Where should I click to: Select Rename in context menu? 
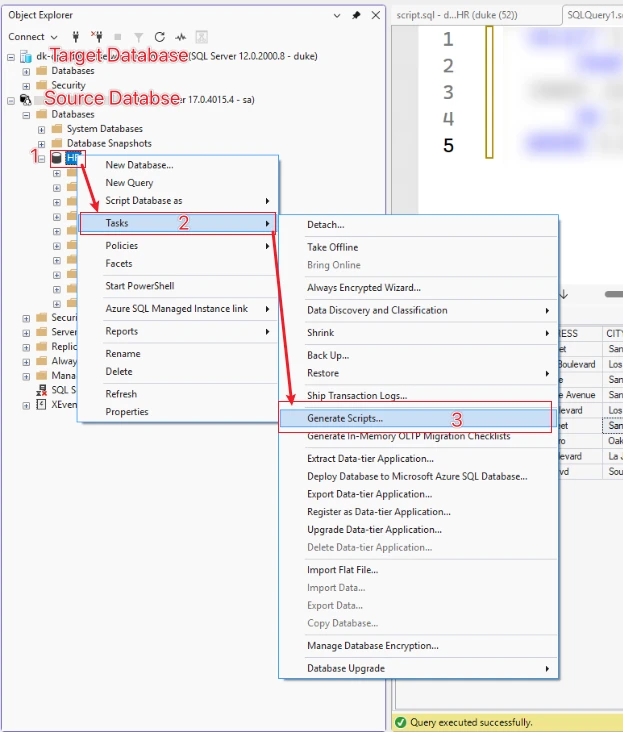177,353
